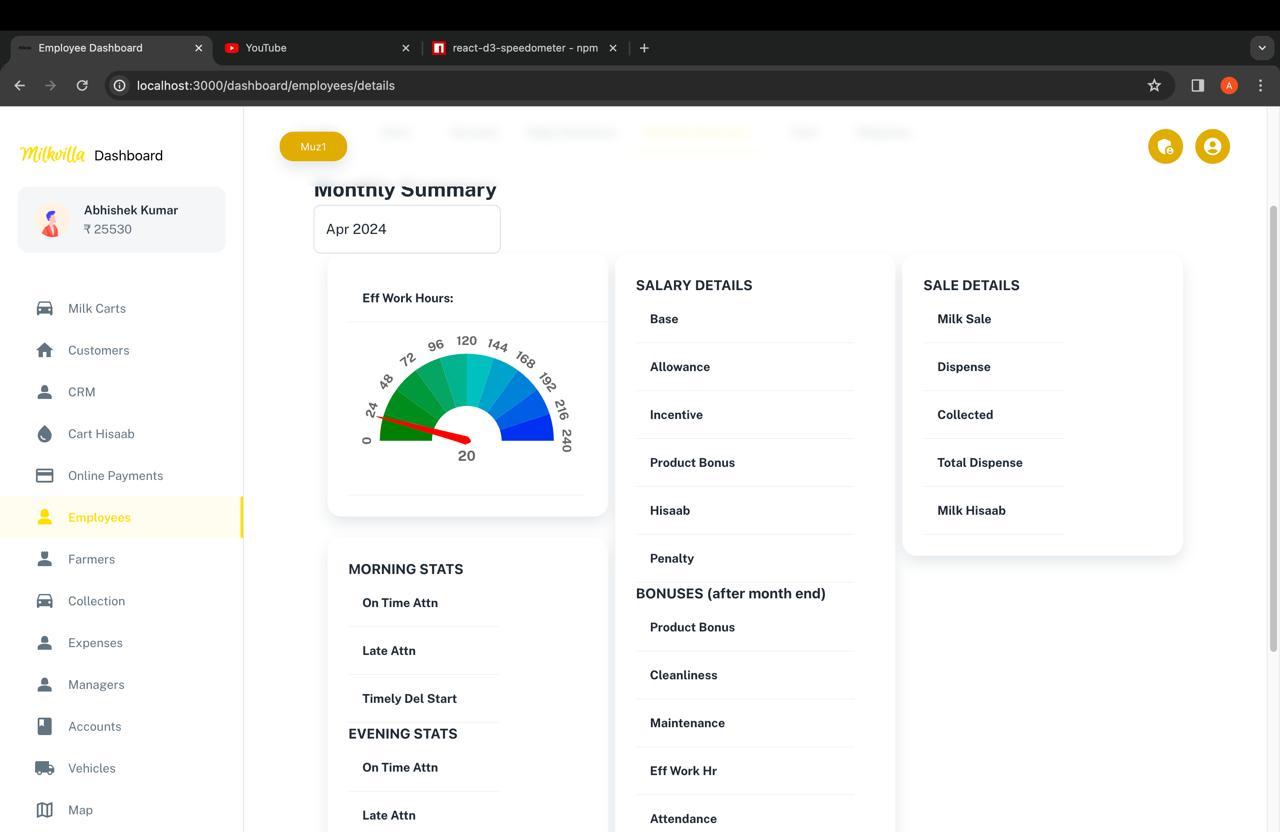1280x832 pixels.
Task: Click the Muz1 button
Action: click(x=313, y=146)
